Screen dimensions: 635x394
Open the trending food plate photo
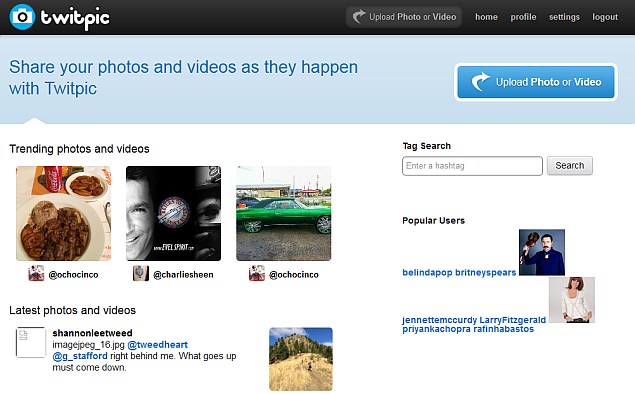(63, 213)
